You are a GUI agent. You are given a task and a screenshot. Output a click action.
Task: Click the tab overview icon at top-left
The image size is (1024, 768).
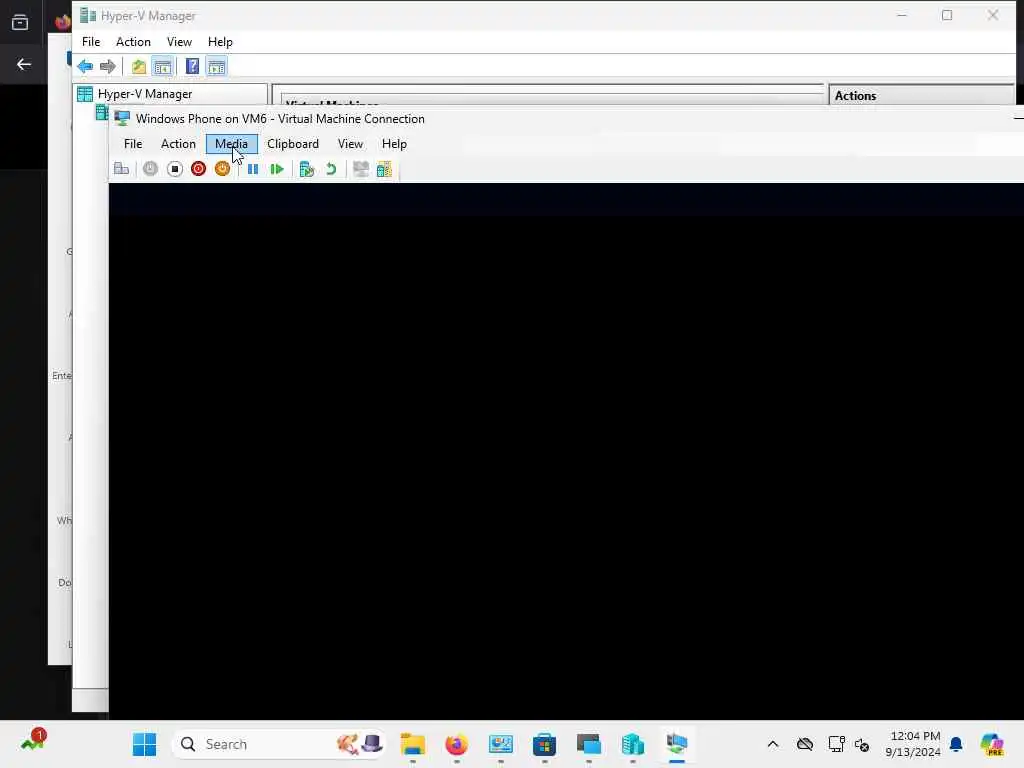coord(20,22)
